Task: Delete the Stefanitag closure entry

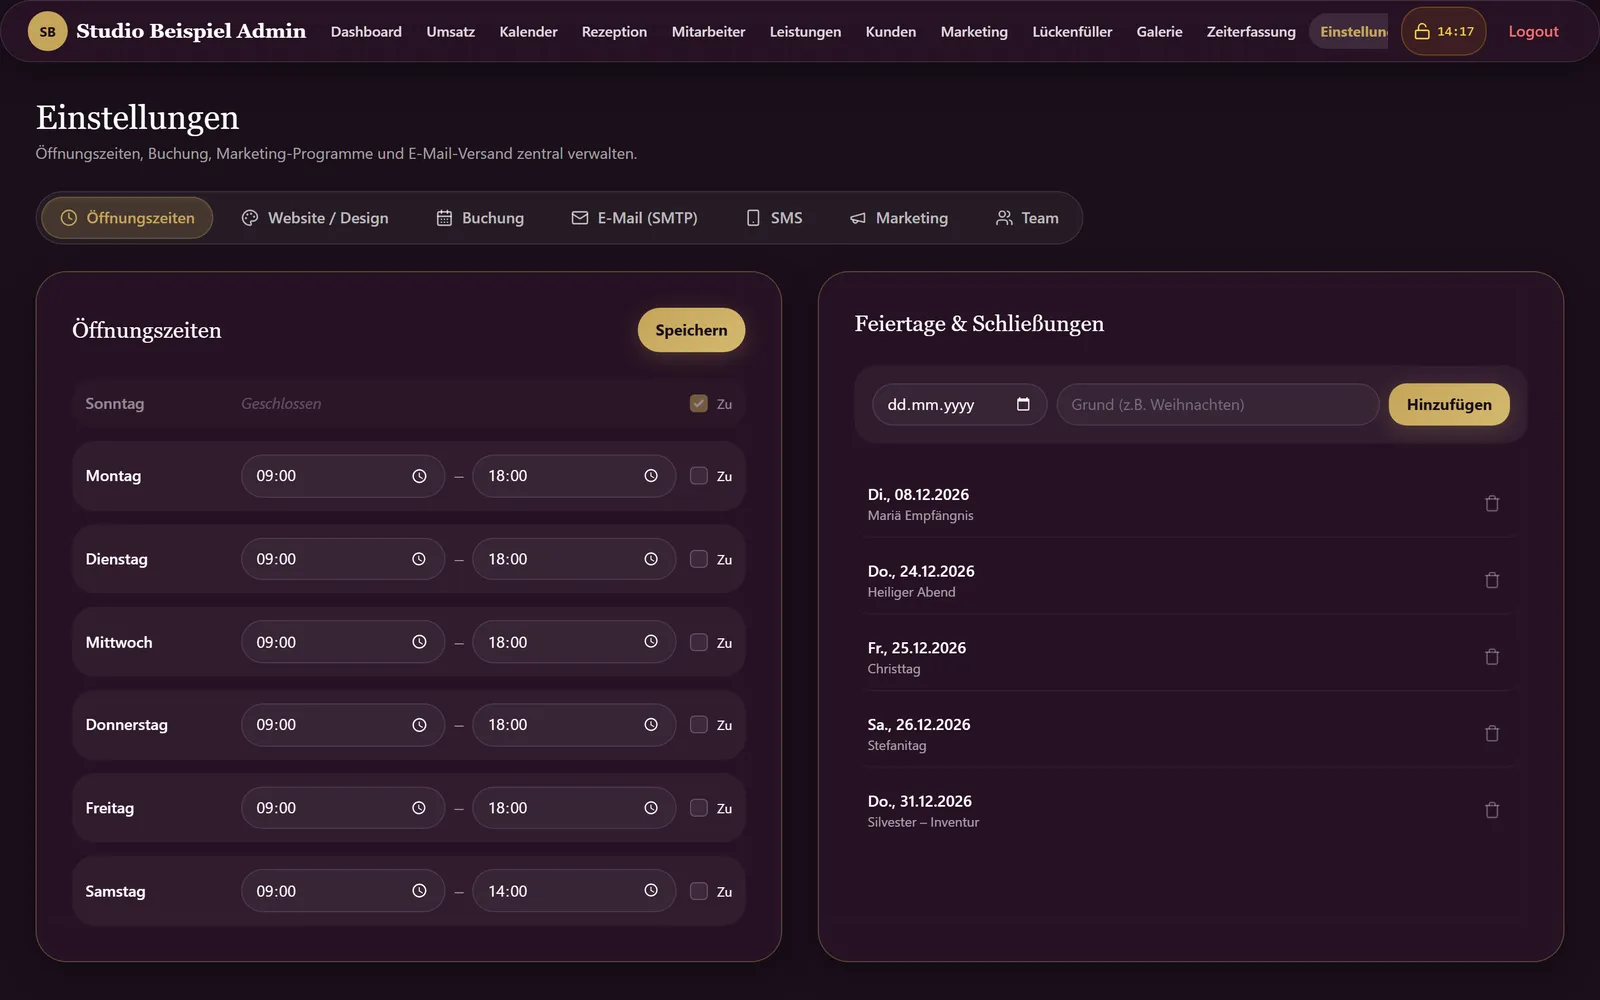Action: pyautogui.click(x=1491, y=734)
